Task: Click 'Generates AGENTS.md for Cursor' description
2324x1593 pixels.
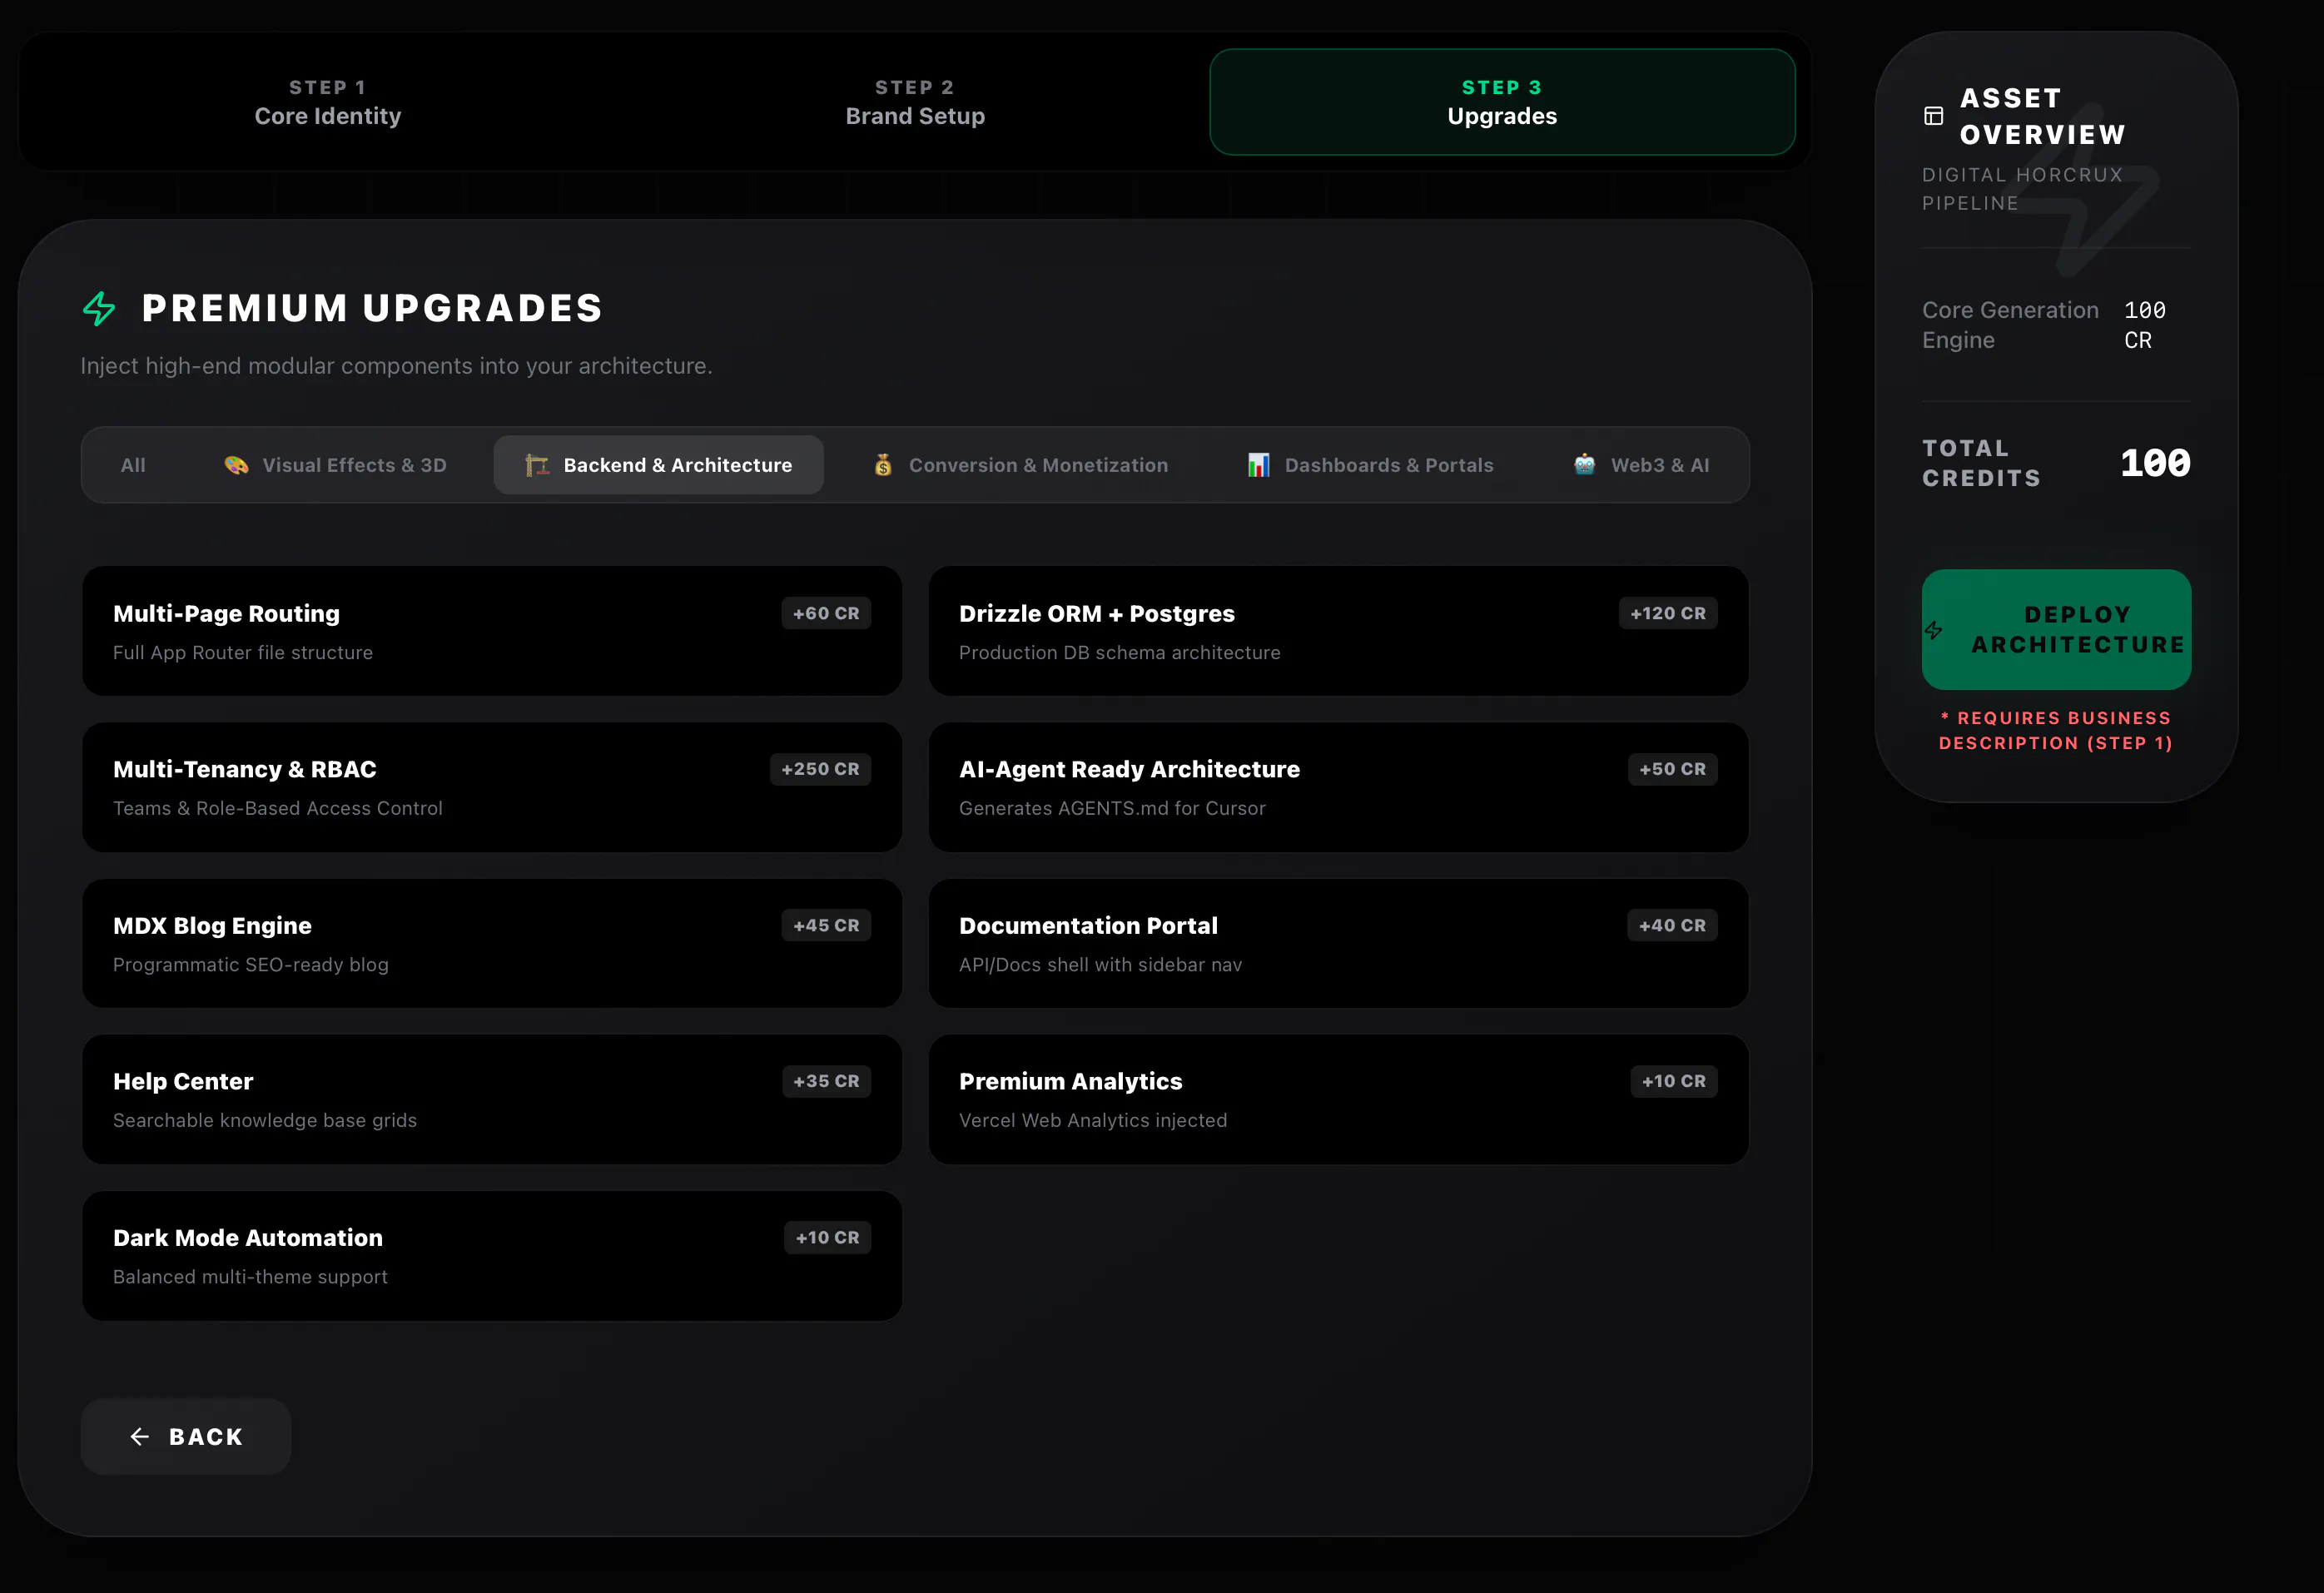Action: 1112,808
